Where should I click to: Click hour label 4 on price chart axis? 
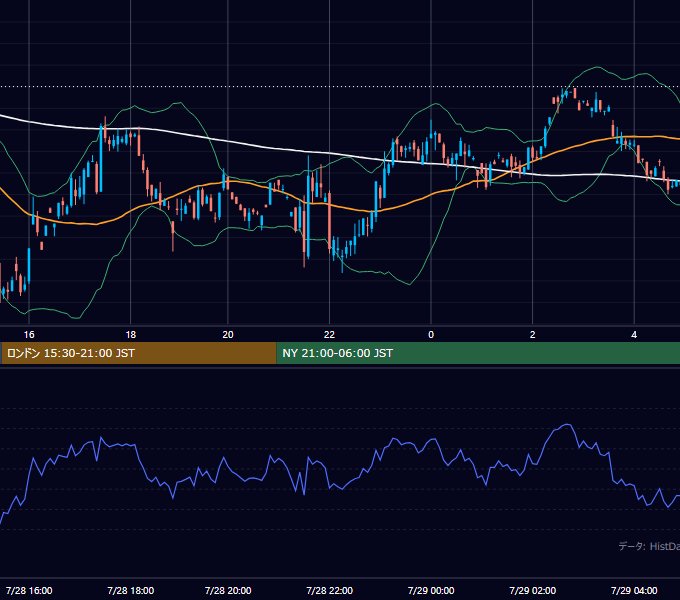point(634,335)
